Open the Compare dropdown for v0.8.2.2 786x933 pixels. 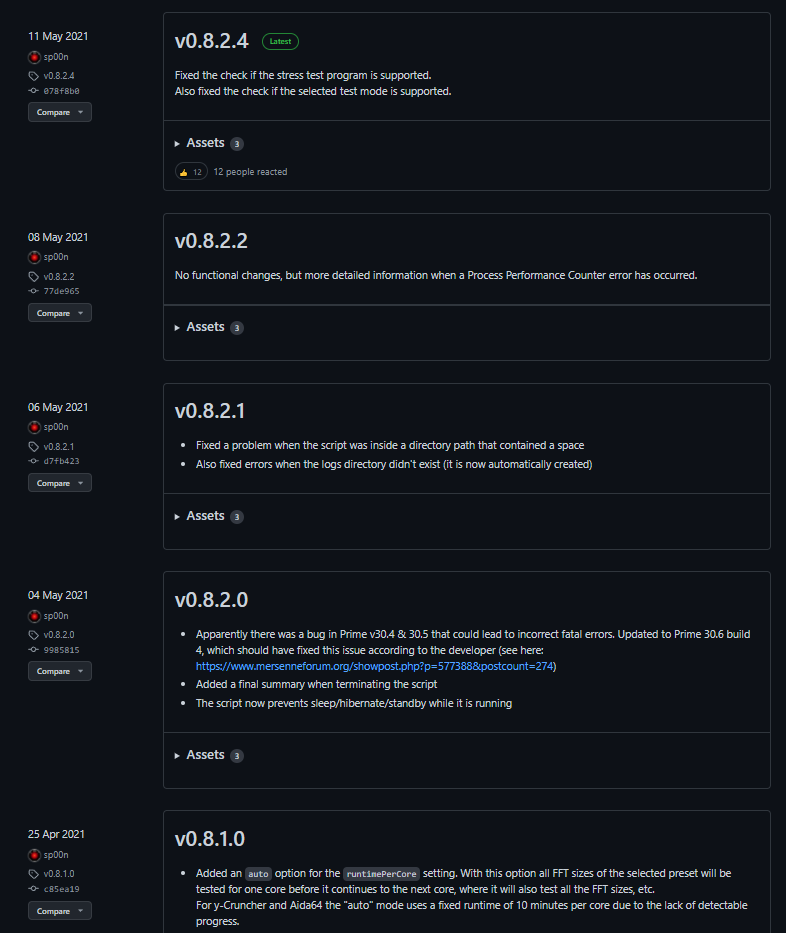[x=60, y=313]
